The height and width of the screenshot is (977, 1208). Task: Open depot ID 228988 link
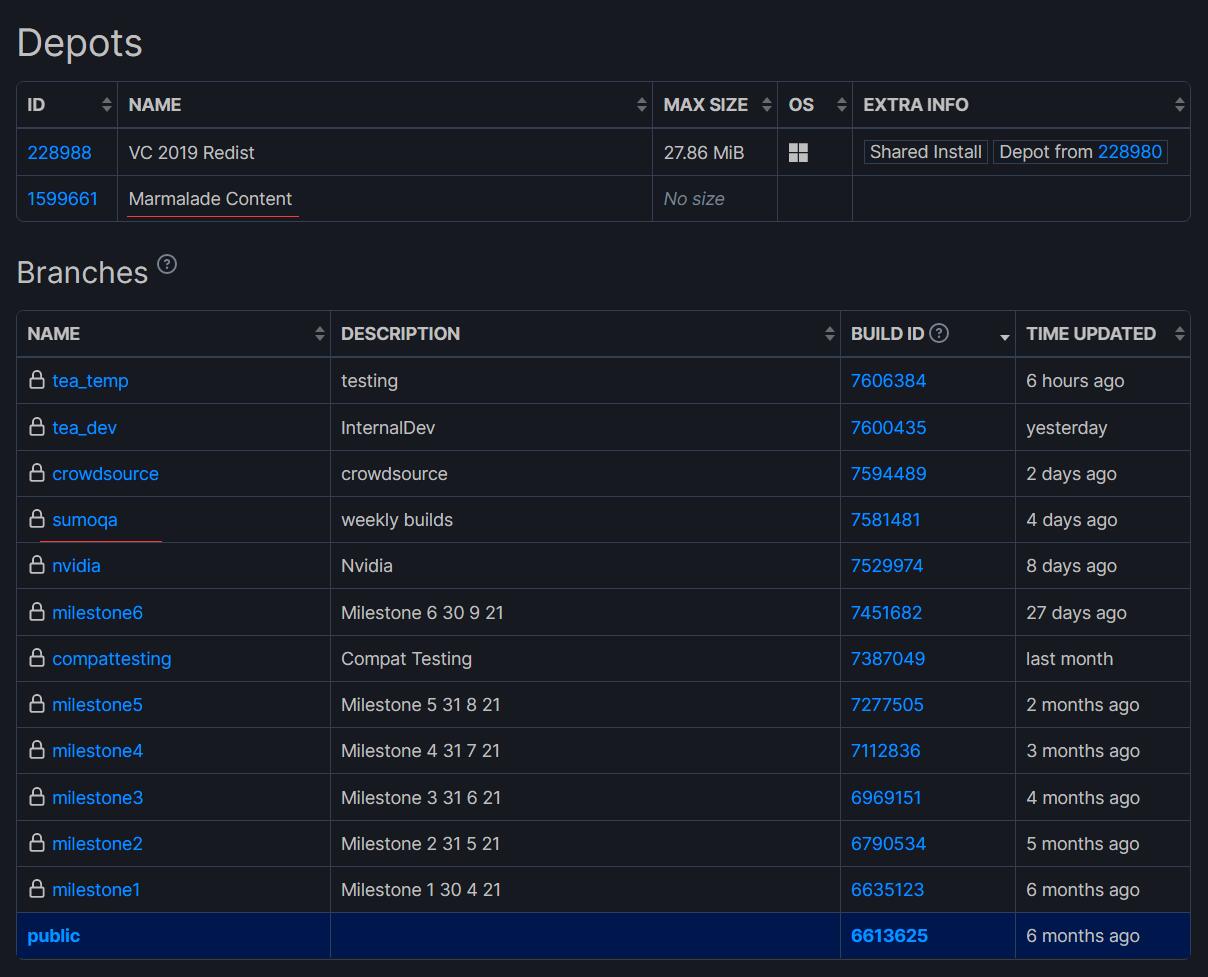[59, 152]
